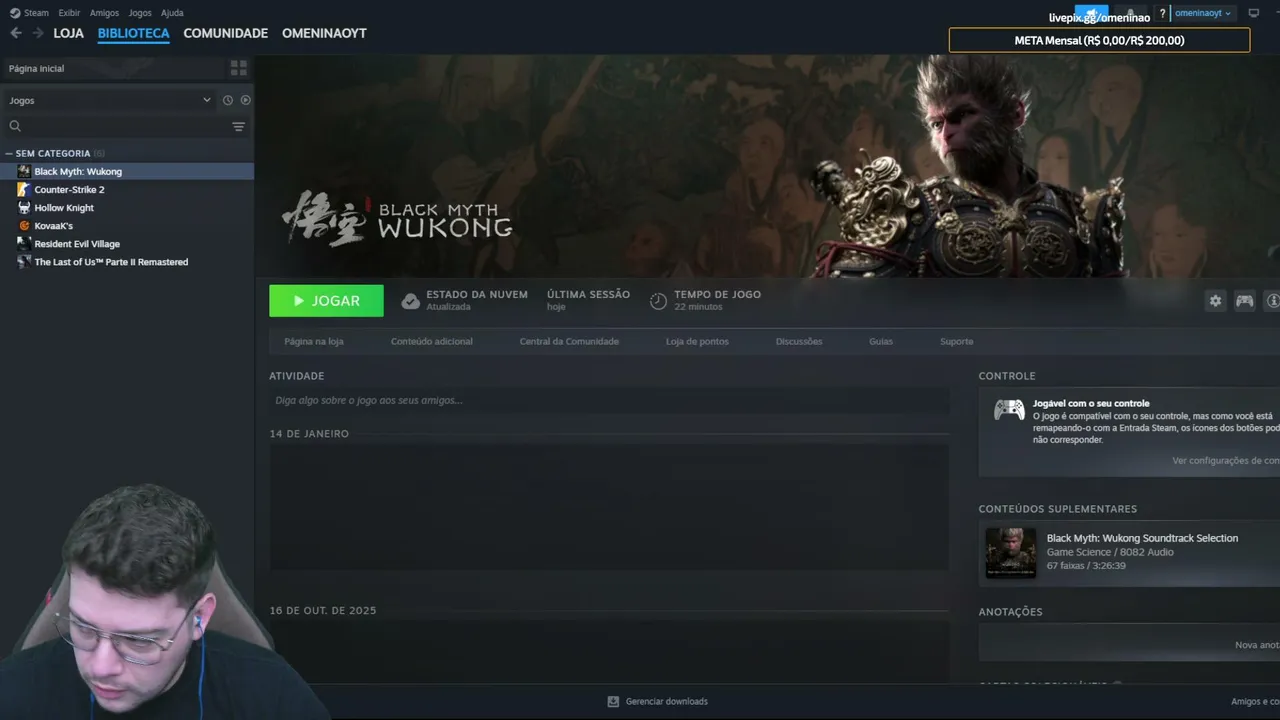Select Hollow Knight in the library
The width and height of the screenshot is (1280, 720).
pos(127,207)
